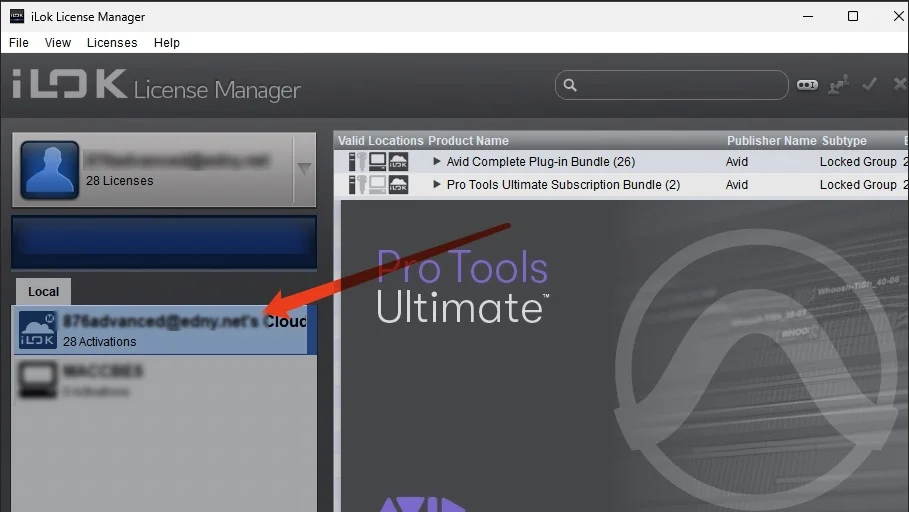909x512 pixels.
Task: Click the magnifier icon in search field
Action: 570,85
